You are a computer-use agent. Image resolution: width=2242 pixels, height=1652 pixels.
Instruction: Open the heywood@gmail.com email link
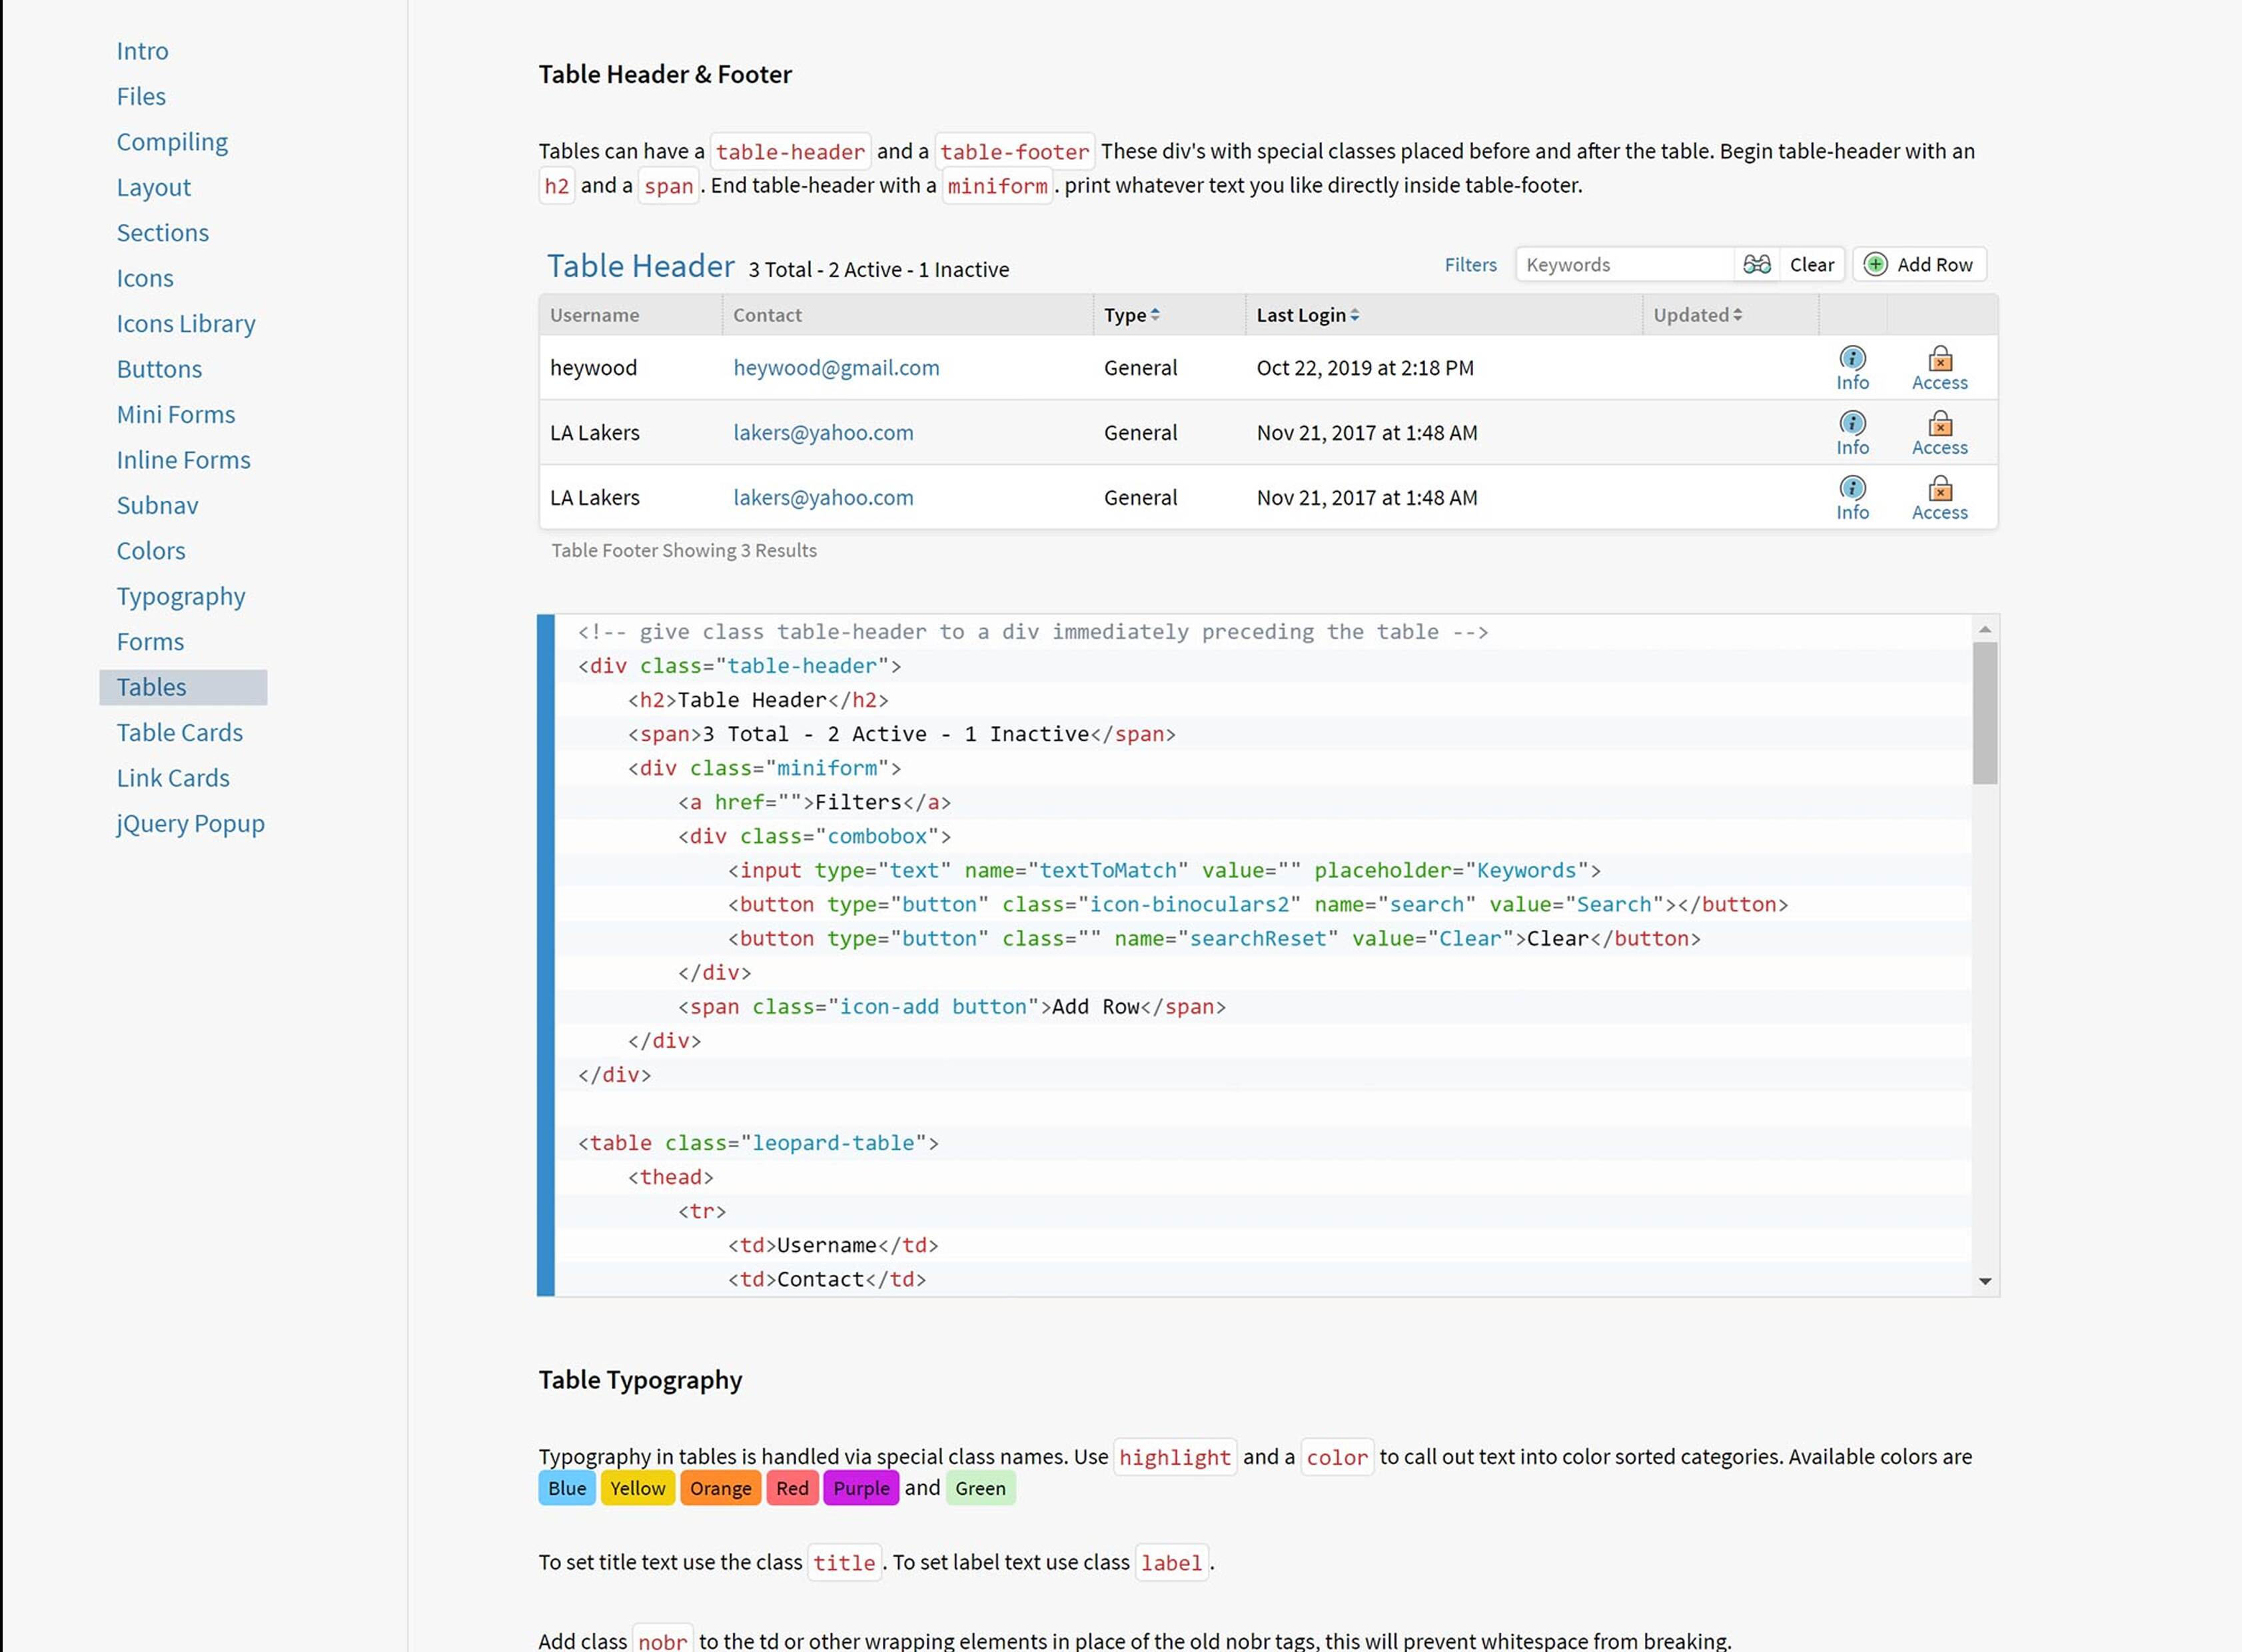tap(836, 367)
